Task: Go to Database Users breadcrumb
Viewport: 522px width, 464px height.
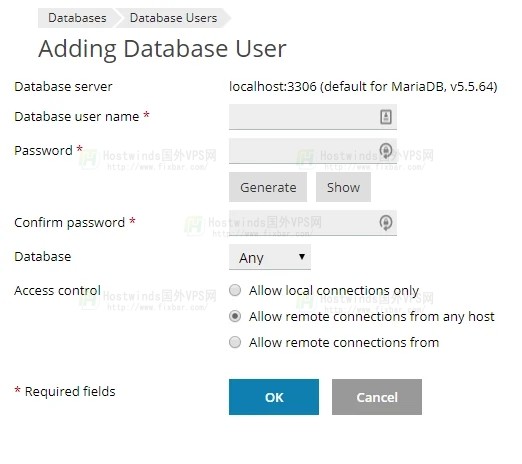Action: pos(173,18)
